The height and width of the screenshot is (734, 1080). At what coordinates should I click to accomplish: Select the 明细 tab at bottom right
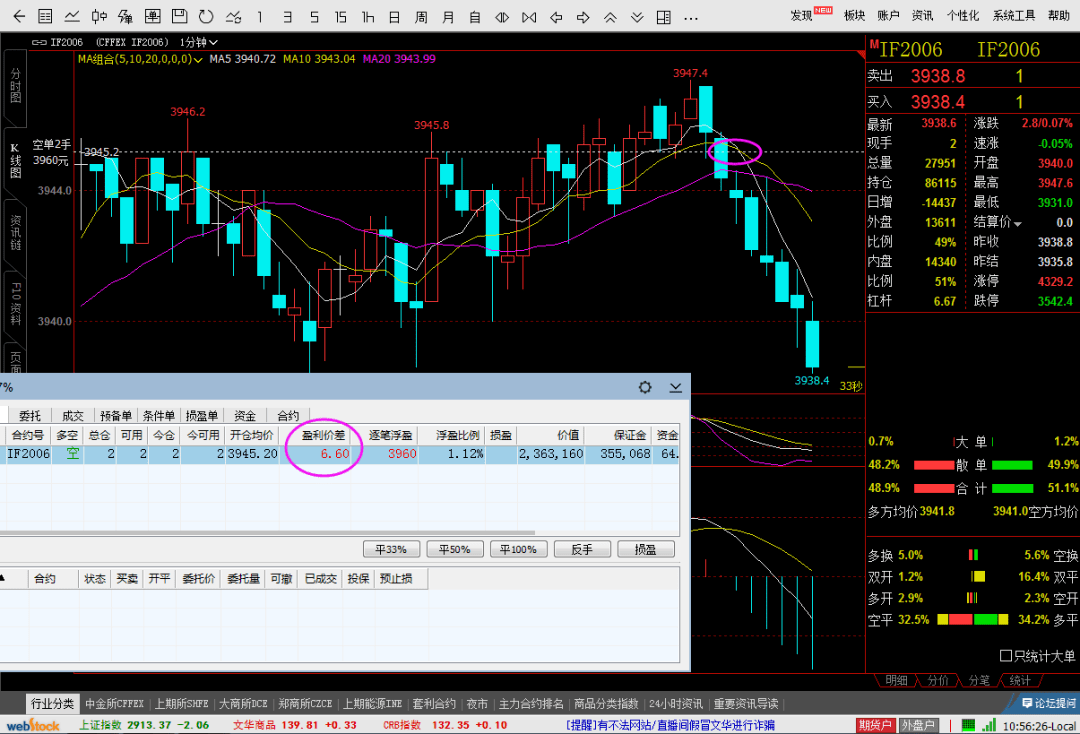pyautogui.click(x=896, y=680)
